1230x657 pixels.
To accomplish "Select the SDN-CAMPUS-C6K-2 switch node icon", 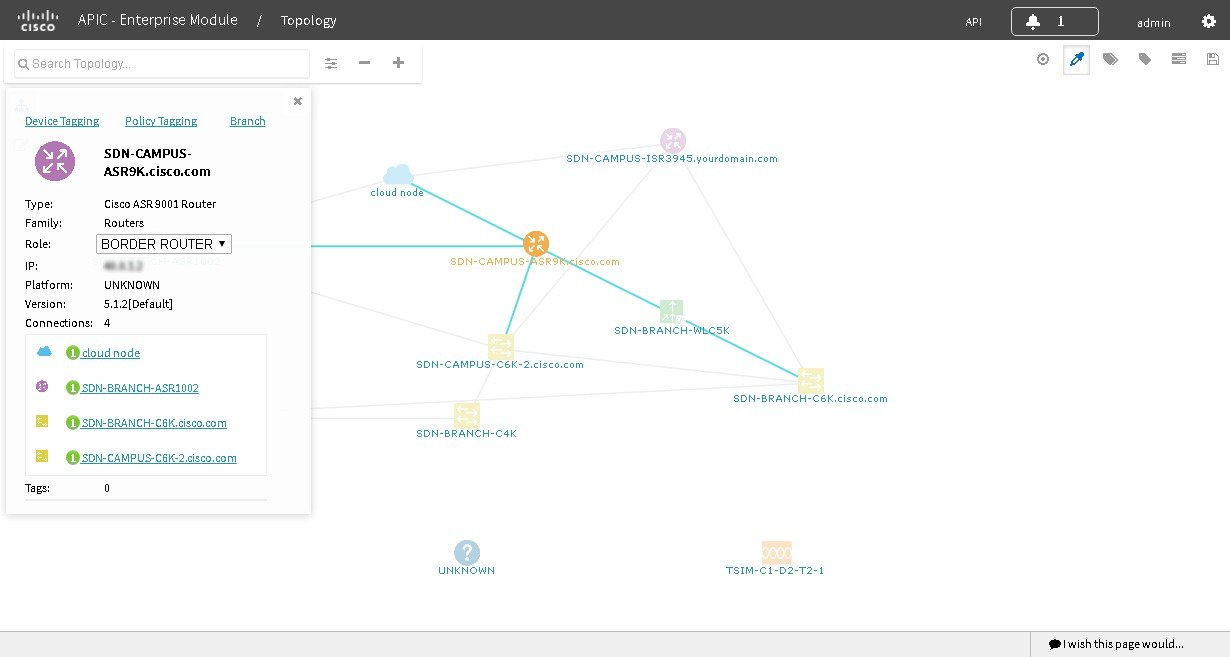I will point(501,346).
